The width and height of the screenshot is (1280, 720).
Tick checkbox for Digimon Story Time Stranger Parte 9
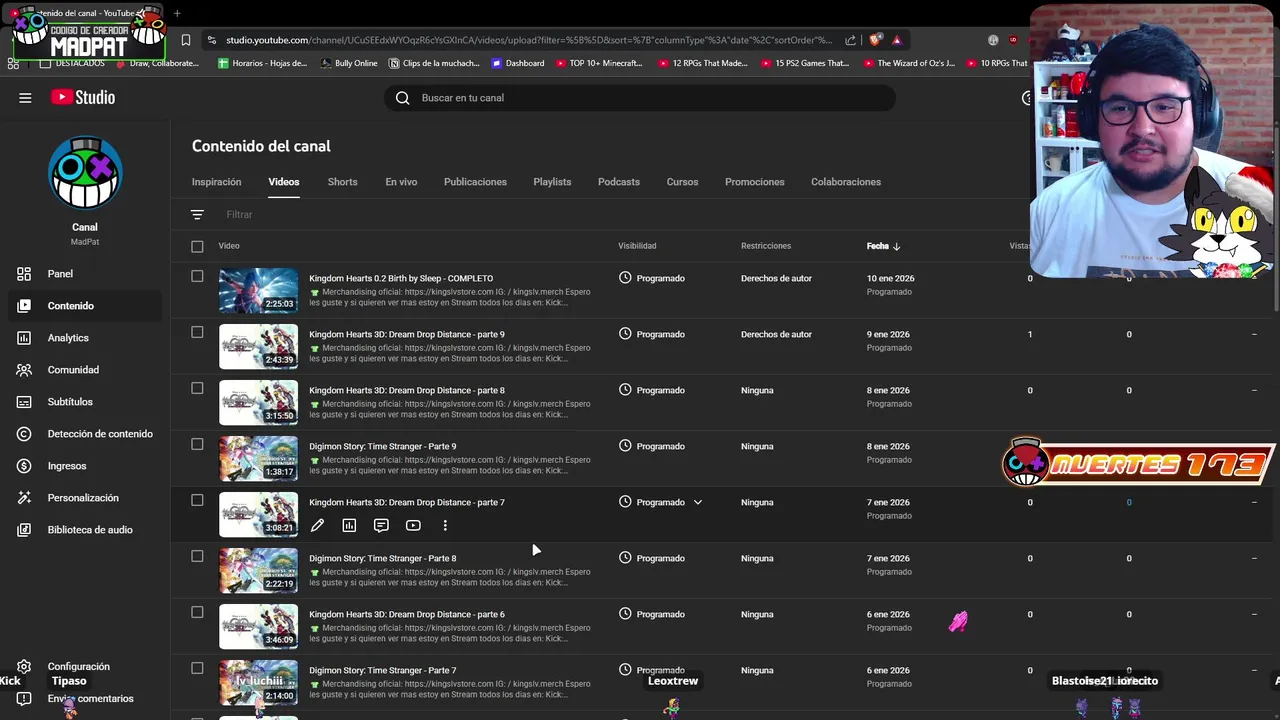coord(197,445)
